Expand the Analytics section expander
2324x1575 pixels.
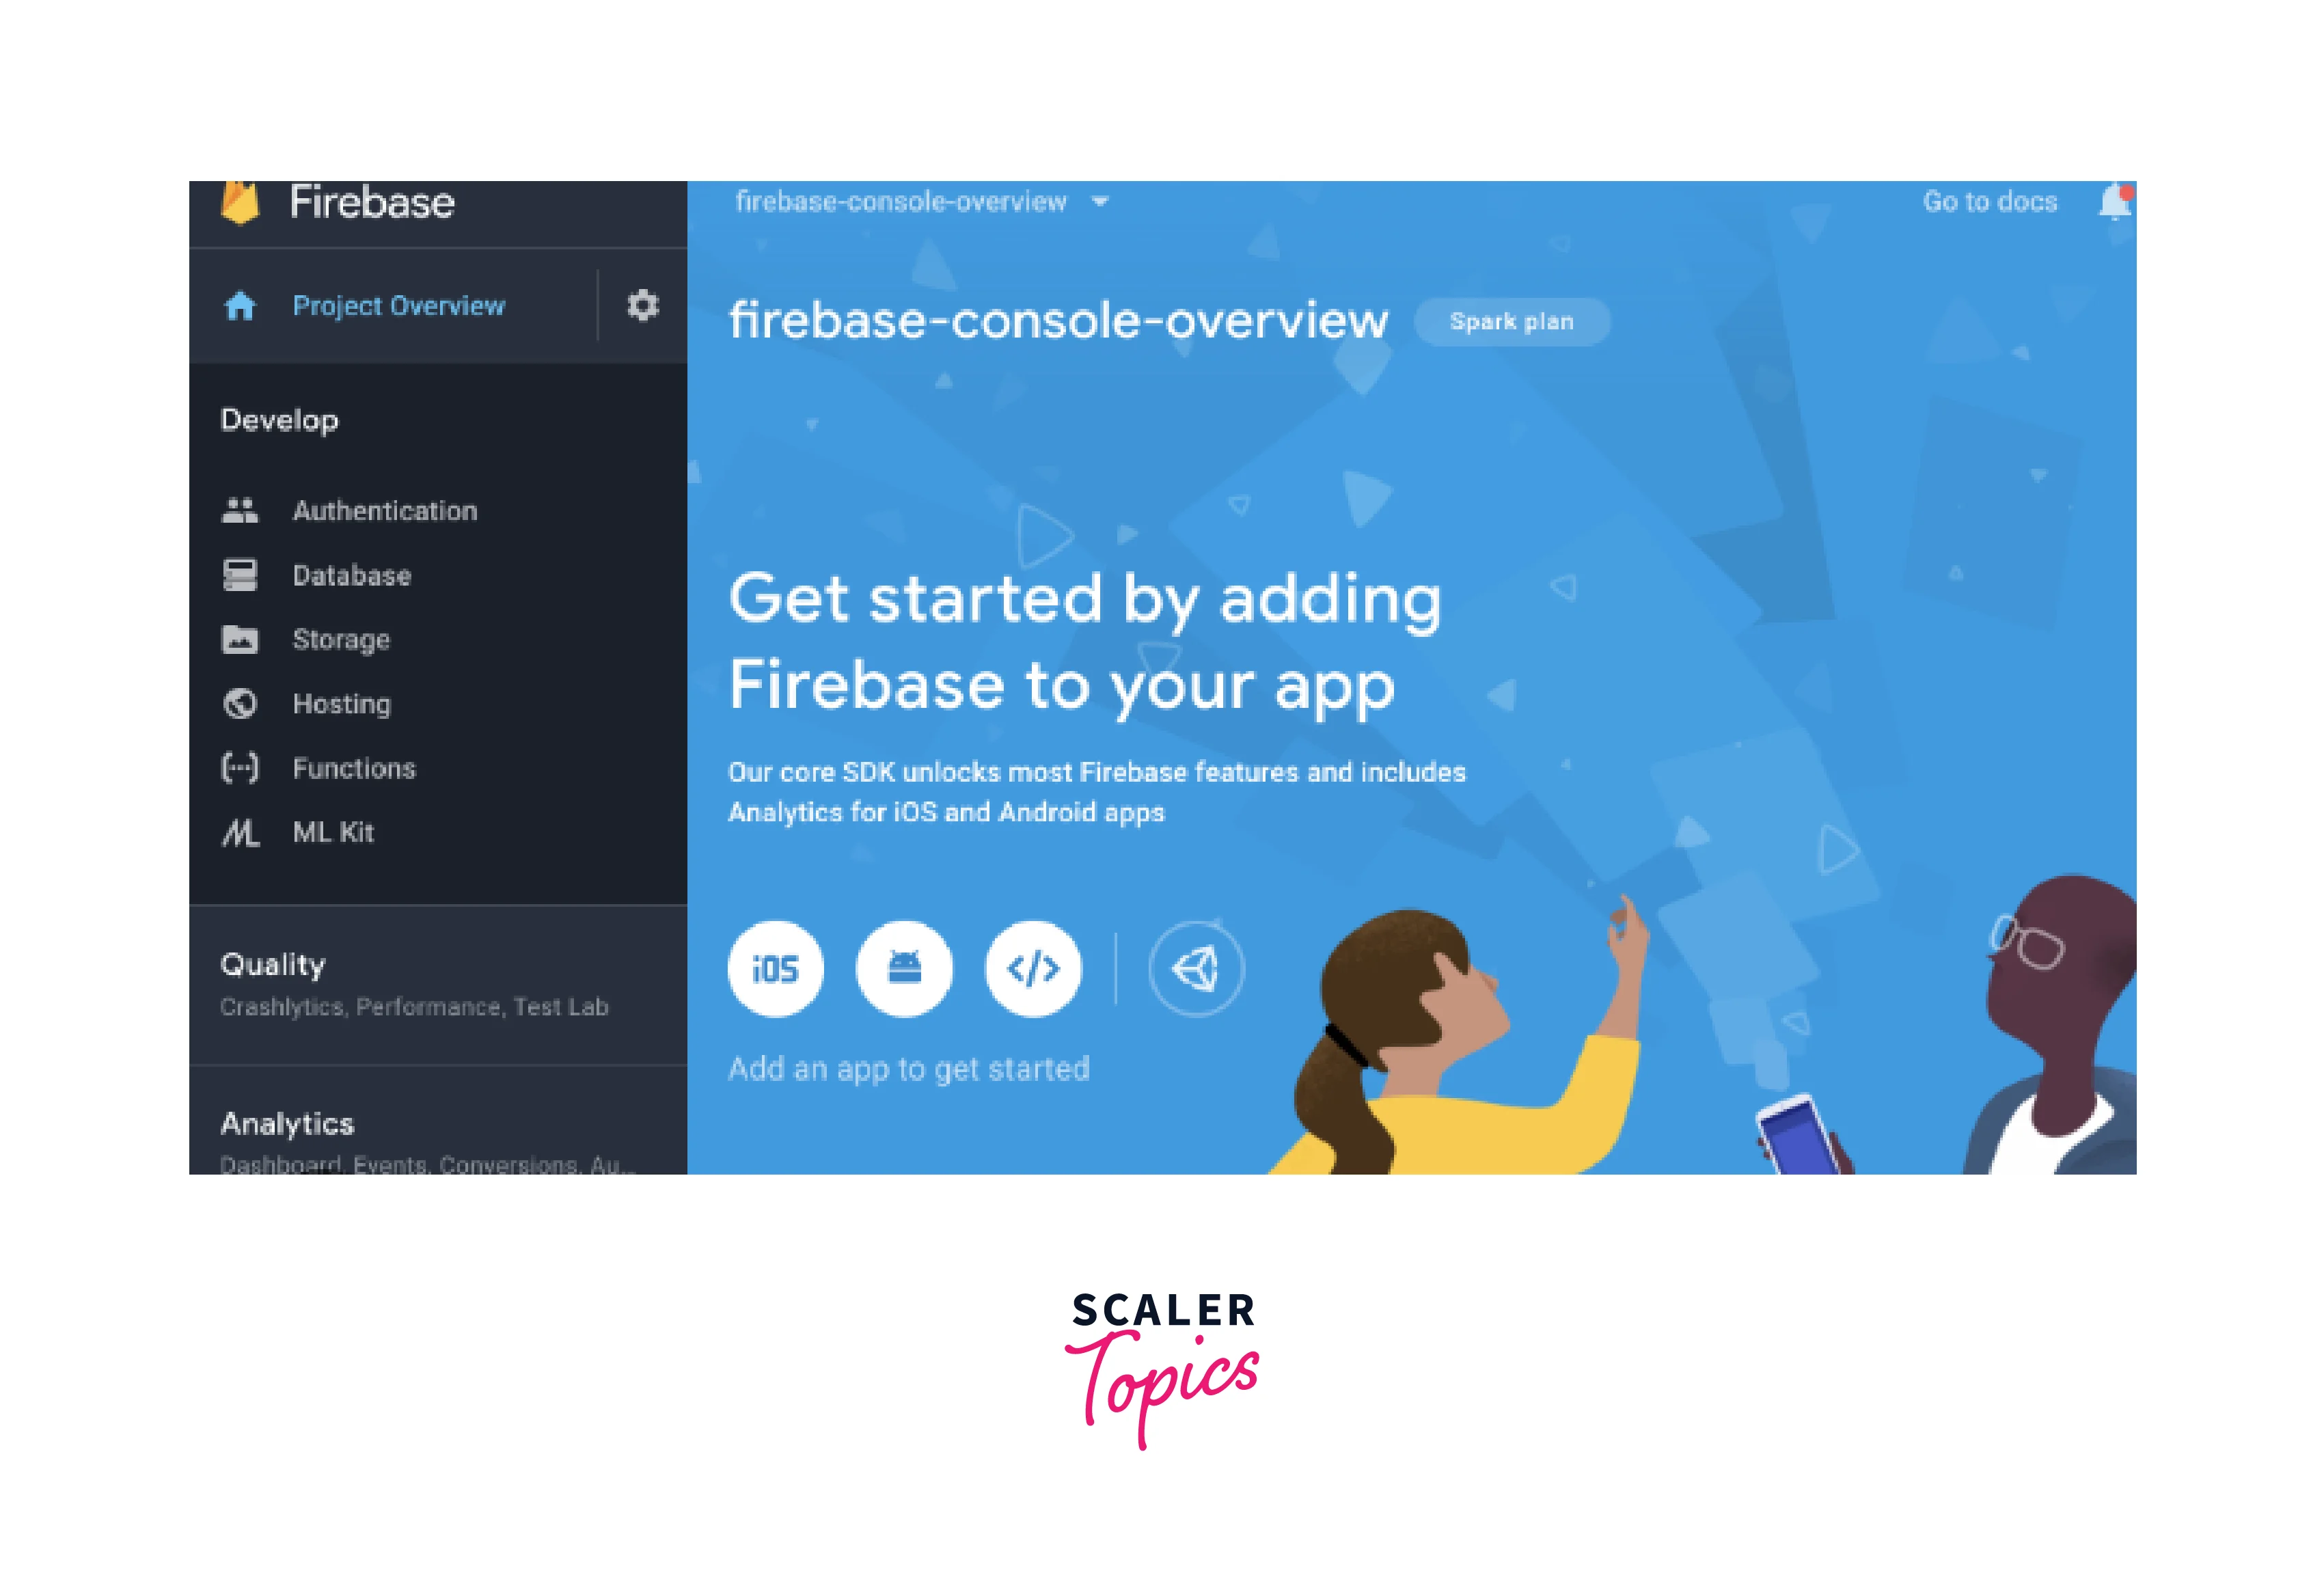(286, 1120)
